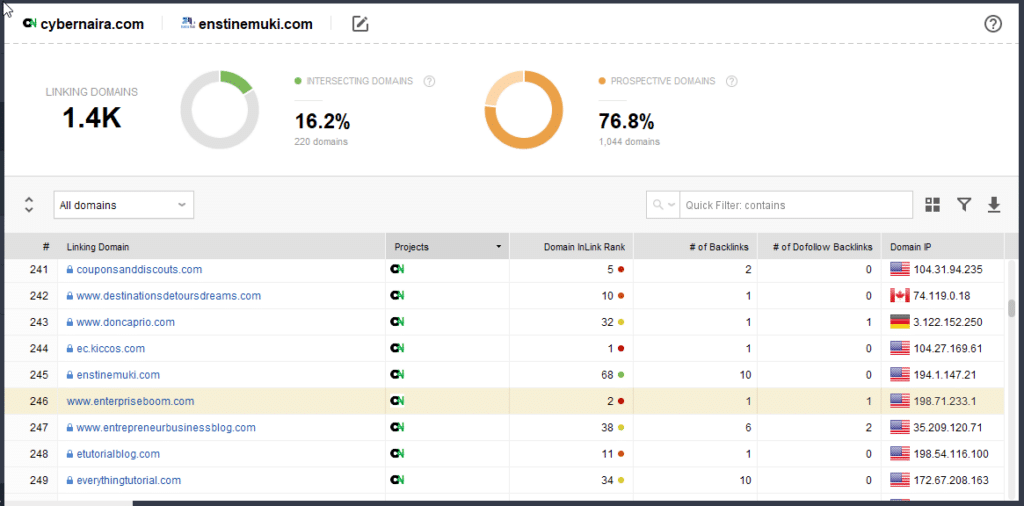Screen dimensions: 1024x506
Task: Open the help question mark icon
Action: [992, 24]
